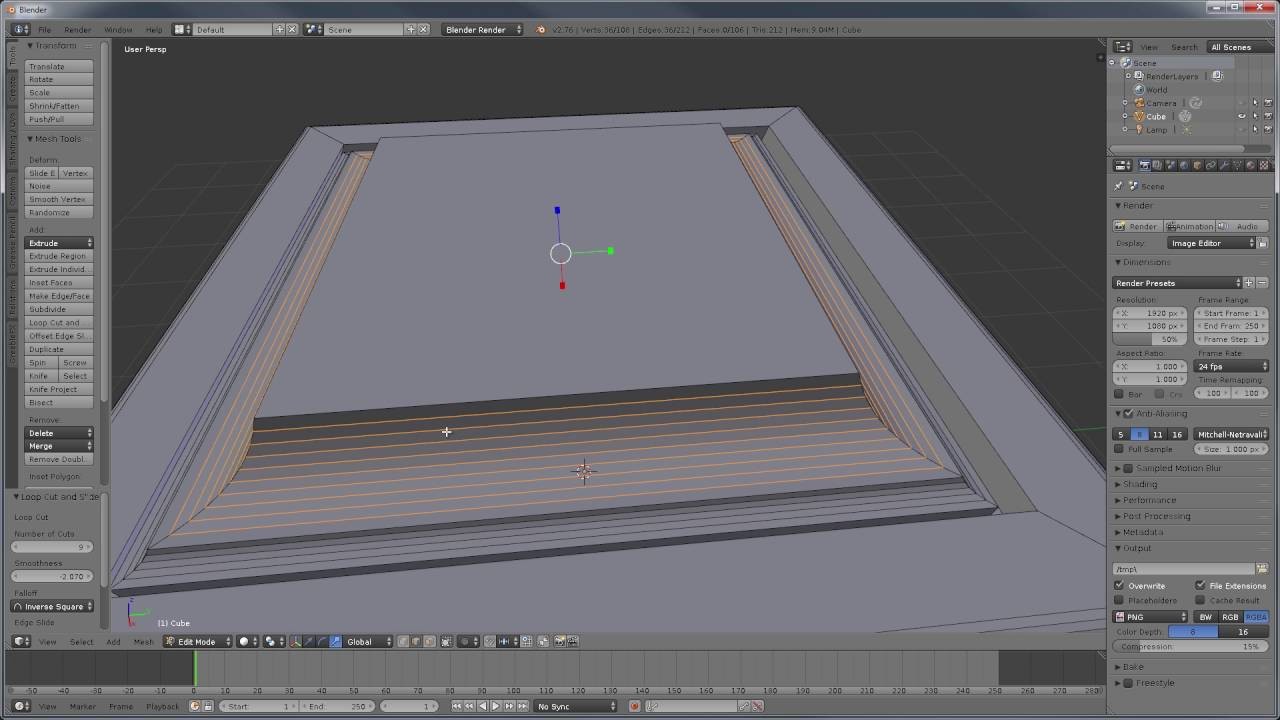This screenshot has height=720, width=1280.
Task: Expand the Performance panel
Action: (x=1149, y=500)
